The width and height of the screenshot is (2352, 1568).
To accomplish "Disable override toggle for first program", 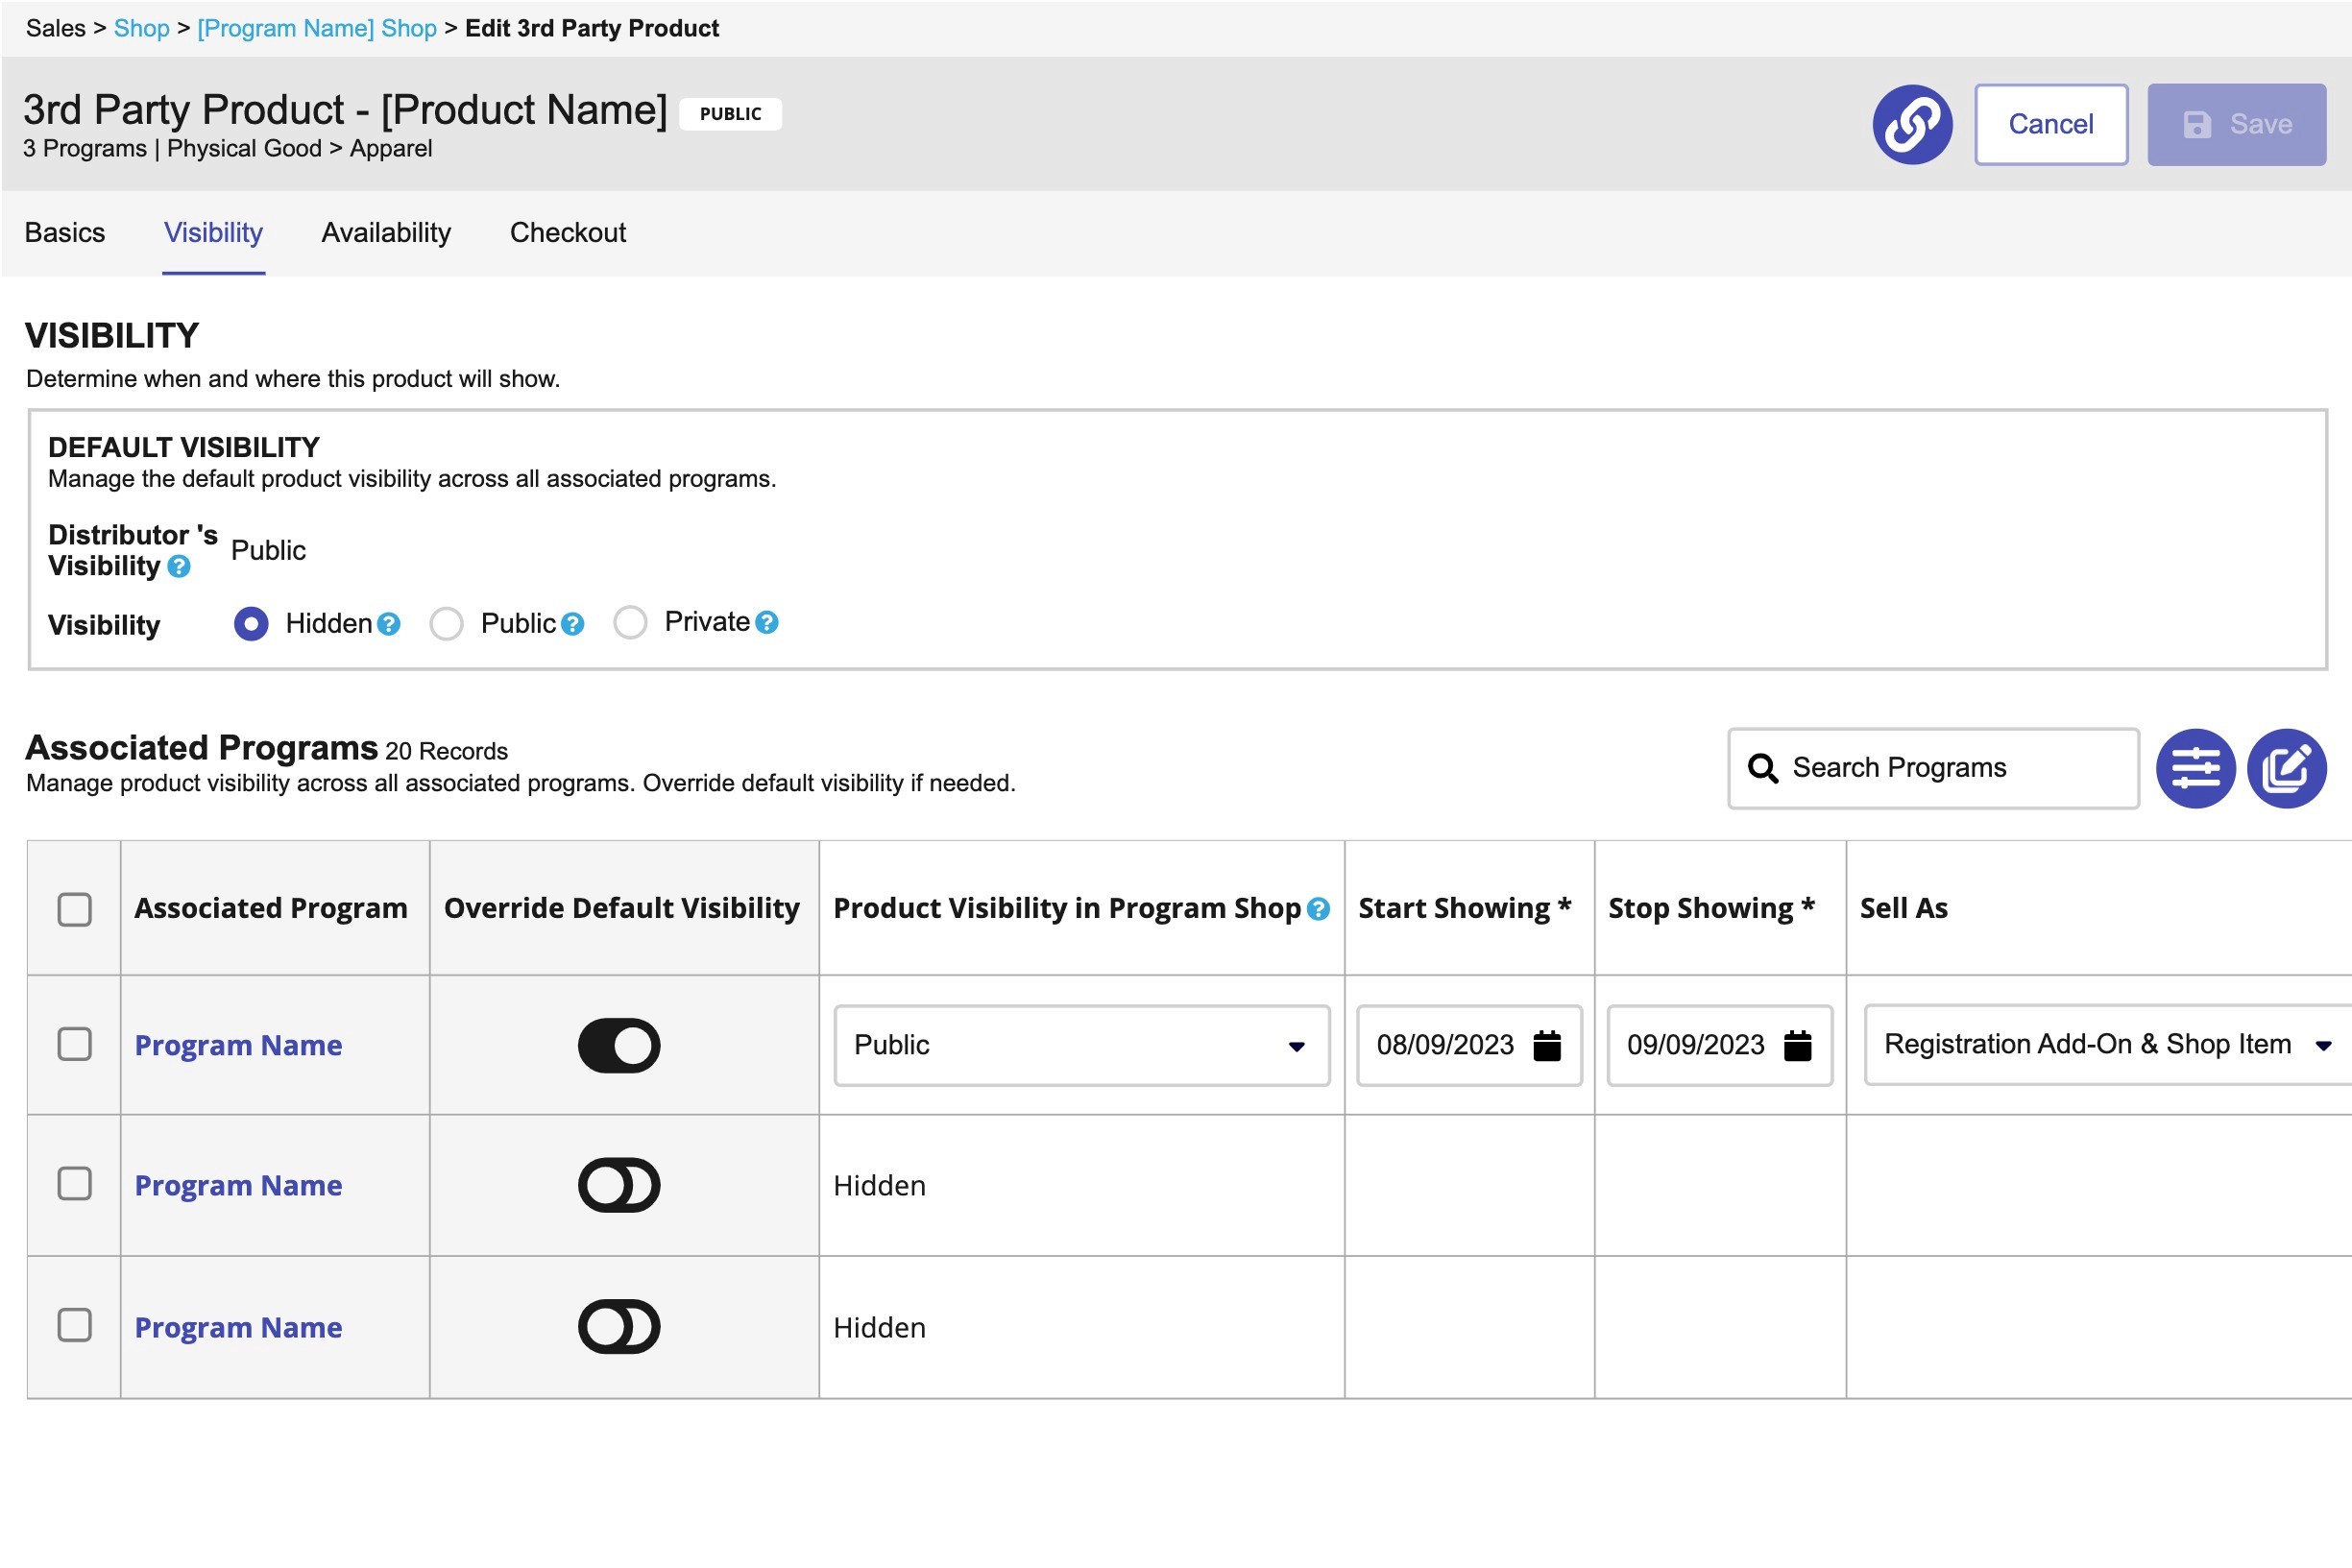I will click(619, 1045).
